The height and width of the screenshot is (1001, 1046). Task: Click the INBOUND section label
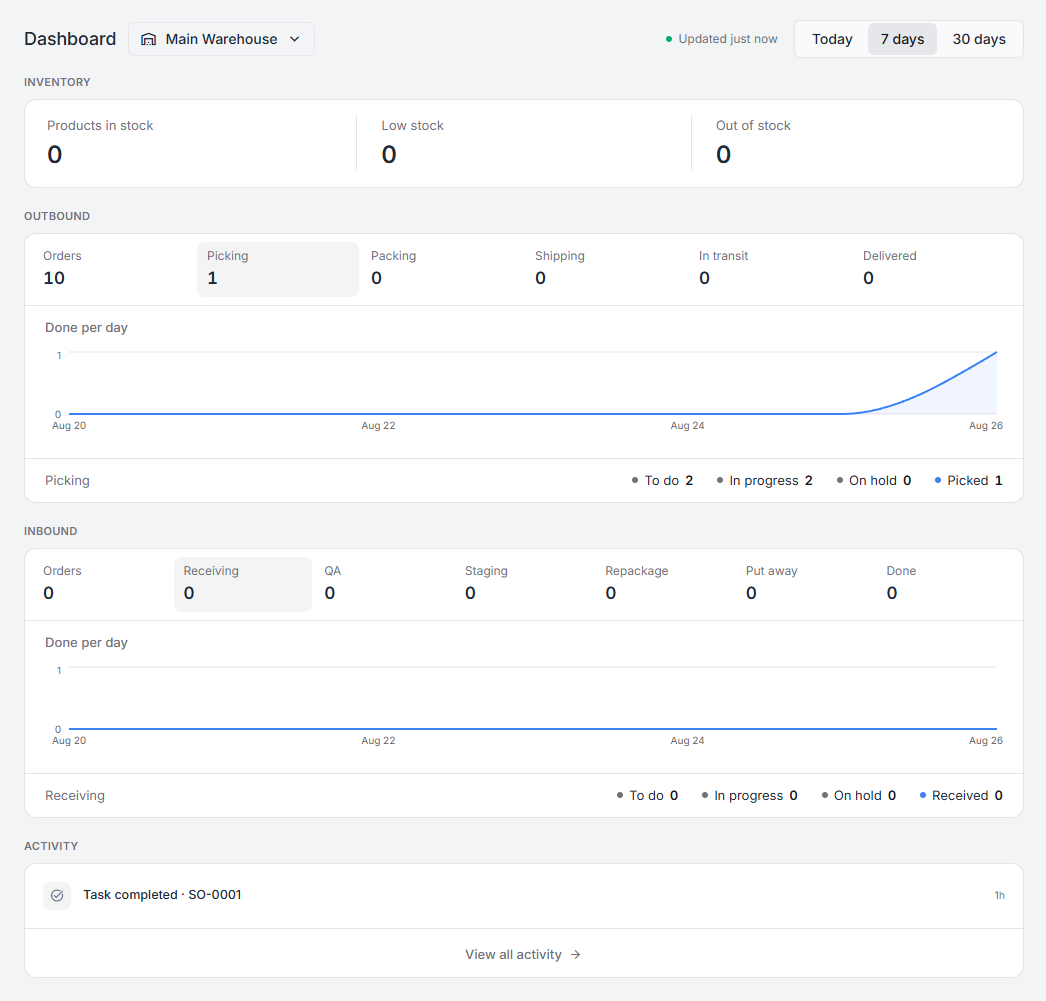coord(51,531)
